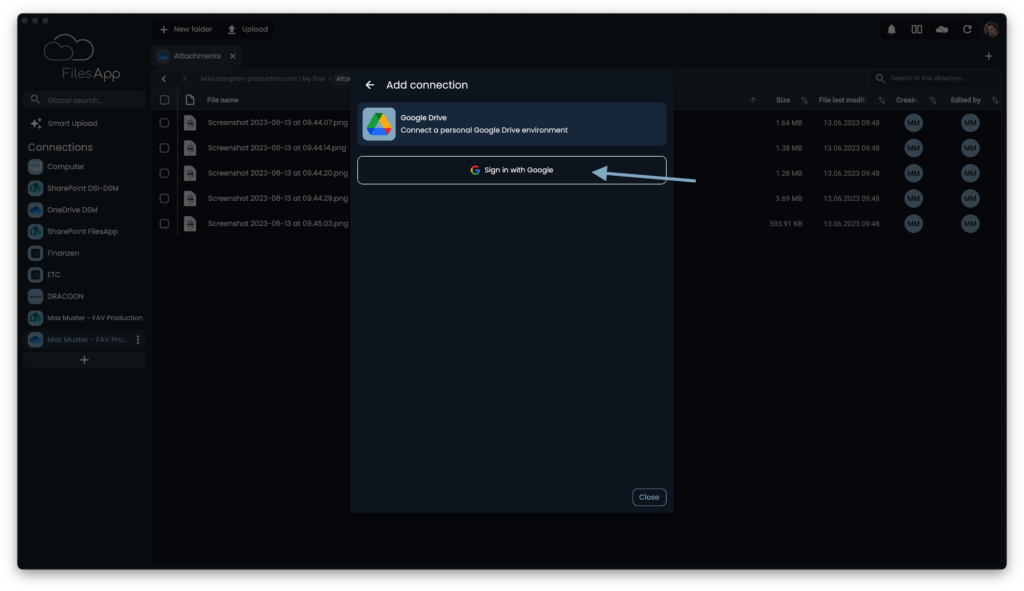
Task: Select the Computer connection icon
Action: (x=35, y=167)
